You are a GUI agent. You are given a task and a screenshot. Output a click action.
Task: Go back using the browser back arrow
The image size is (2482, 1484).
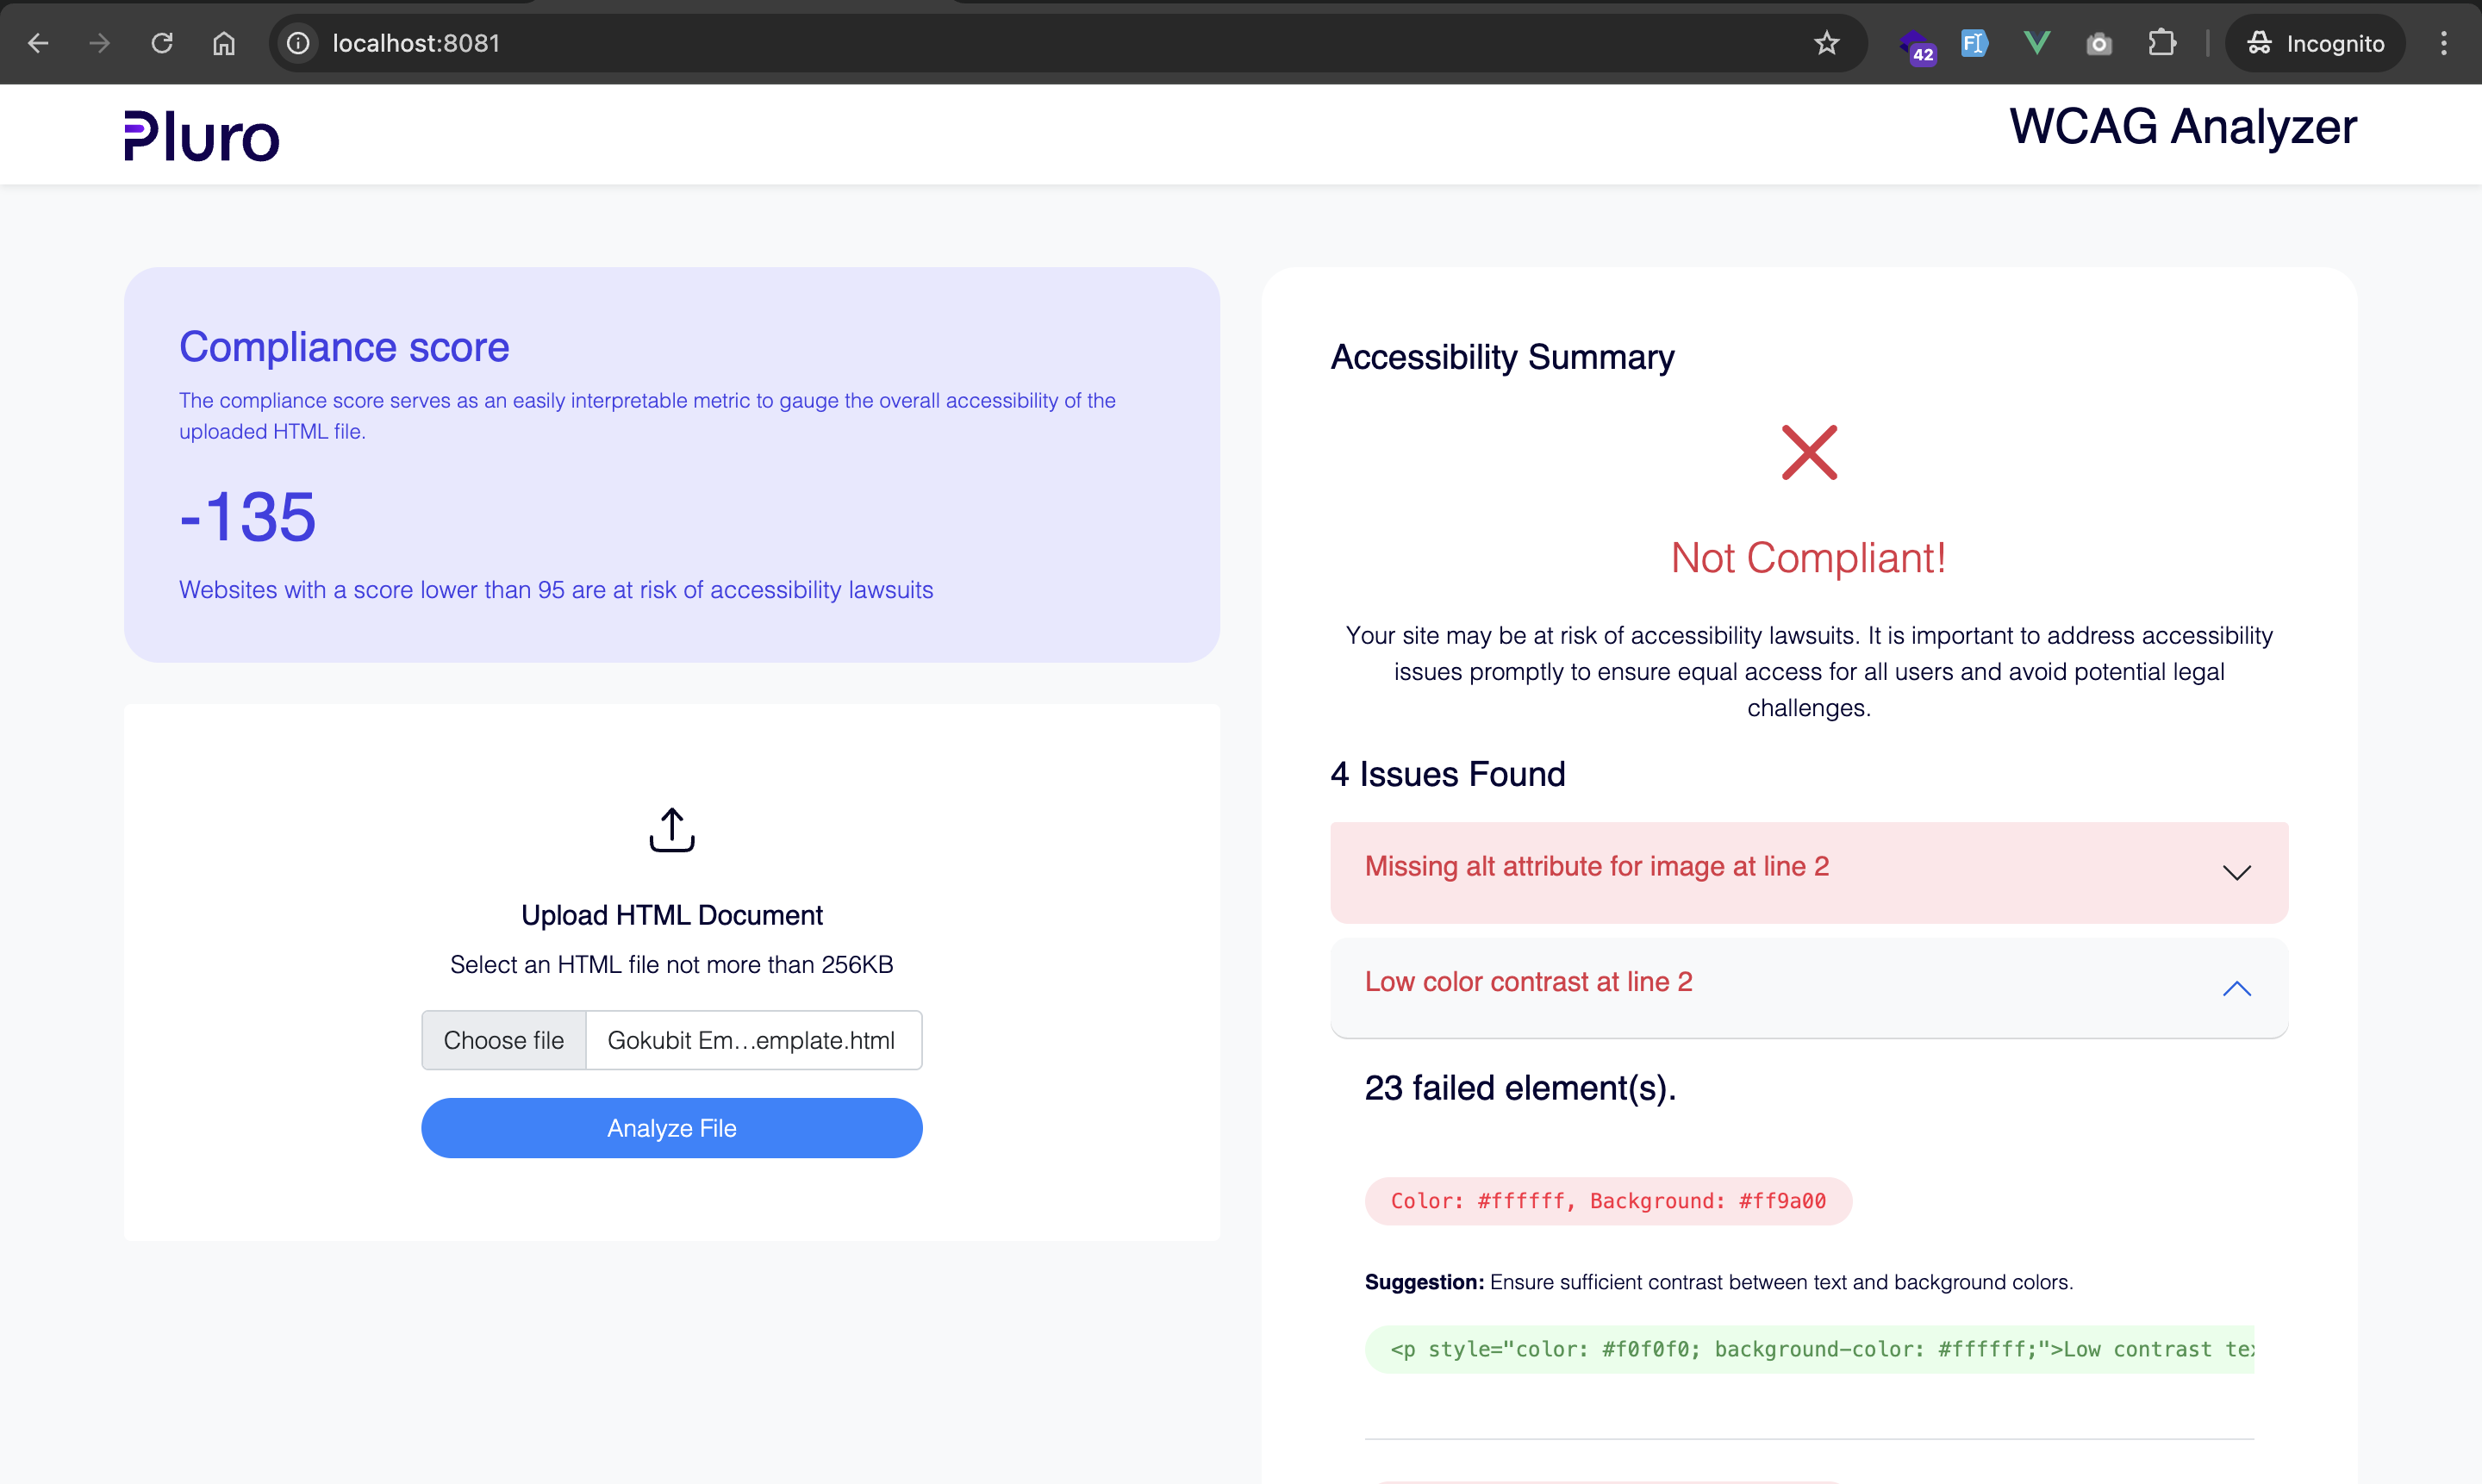(x=38, y=43)
